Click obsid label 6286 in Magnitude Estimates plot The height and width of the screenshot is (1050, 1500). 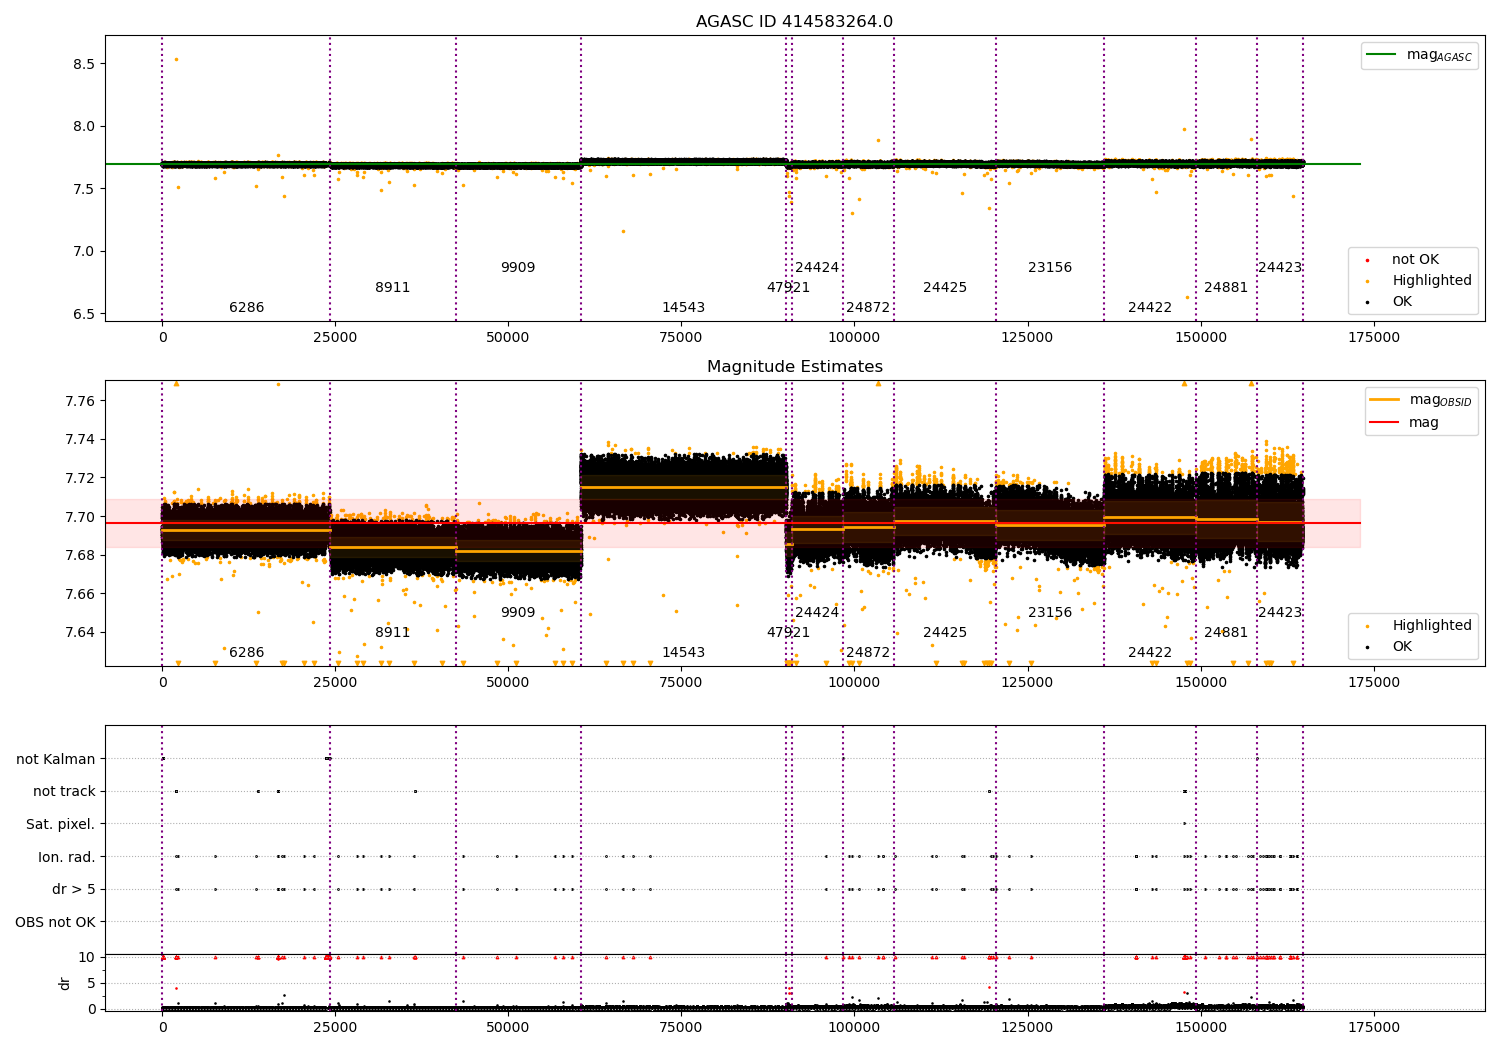247,653
